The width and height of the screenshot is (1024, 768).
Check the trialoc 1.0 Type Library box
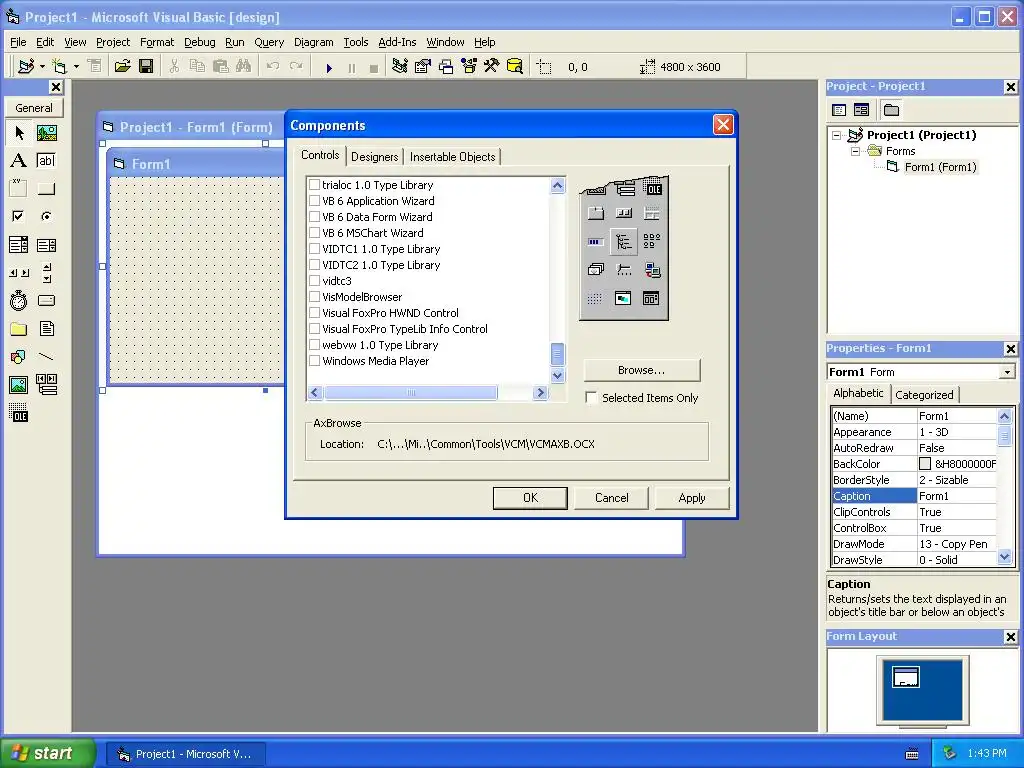pyautogui.click(x=315, y=185)
